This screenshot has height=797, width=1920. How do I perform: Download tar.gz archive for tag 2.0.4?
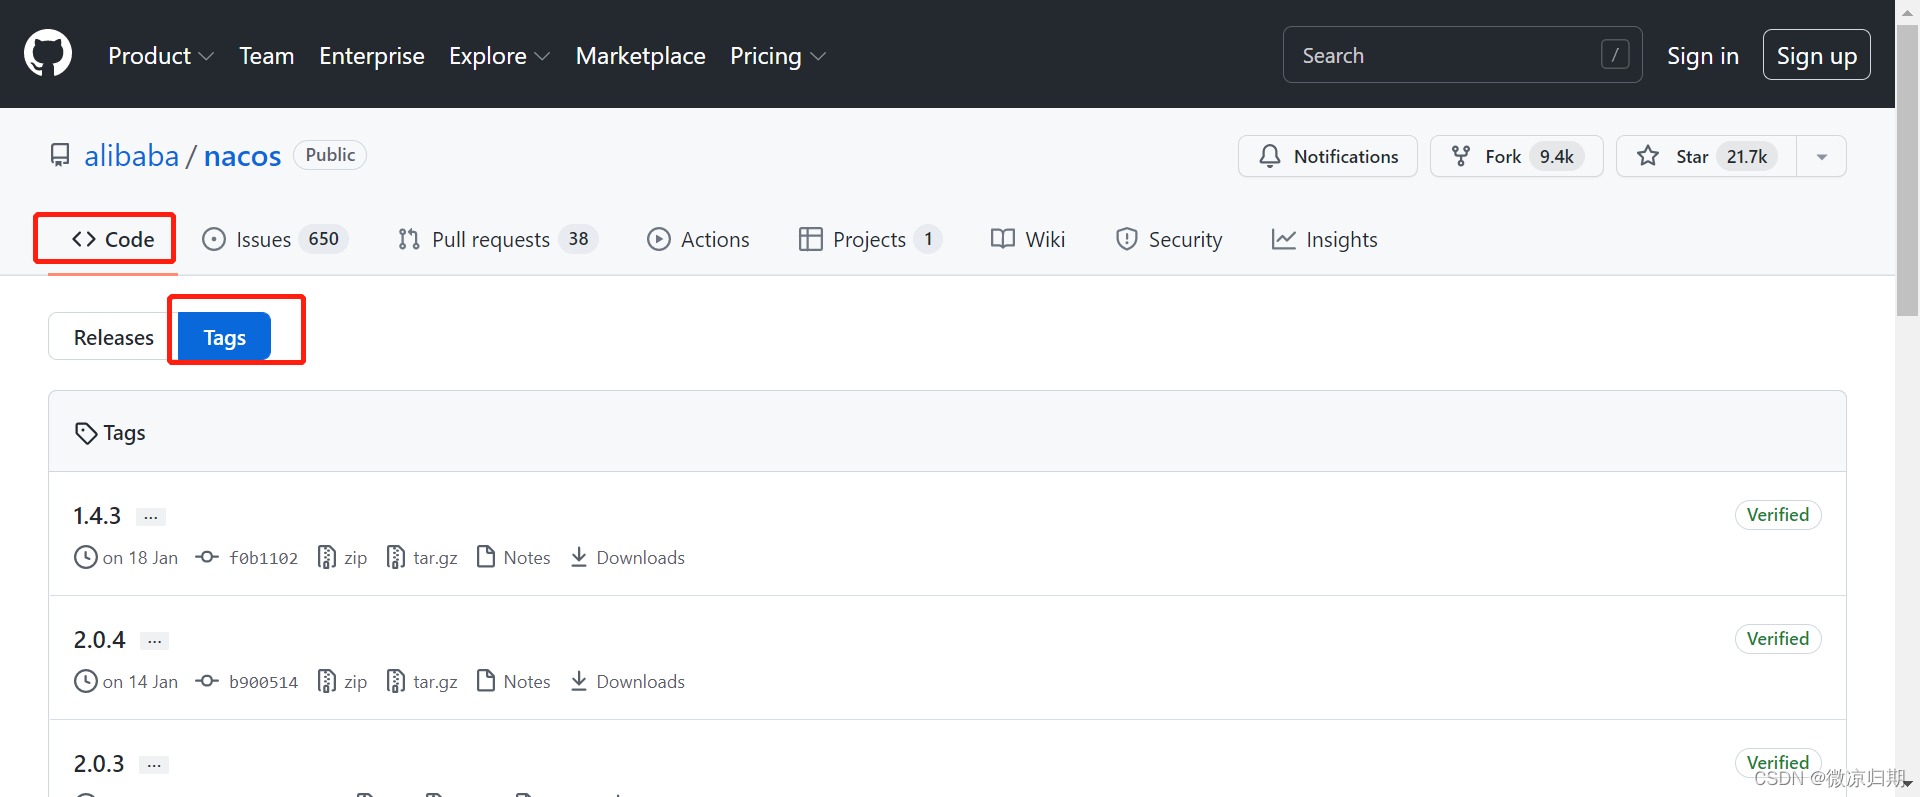click(422, 681)
